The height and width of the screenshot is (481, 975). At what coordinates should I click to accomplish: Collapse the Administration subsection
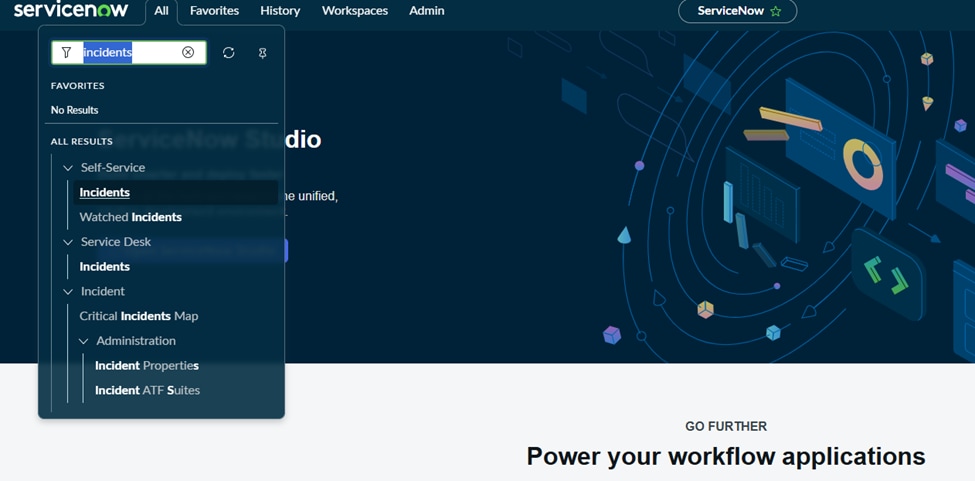click(x=83, y=341)
